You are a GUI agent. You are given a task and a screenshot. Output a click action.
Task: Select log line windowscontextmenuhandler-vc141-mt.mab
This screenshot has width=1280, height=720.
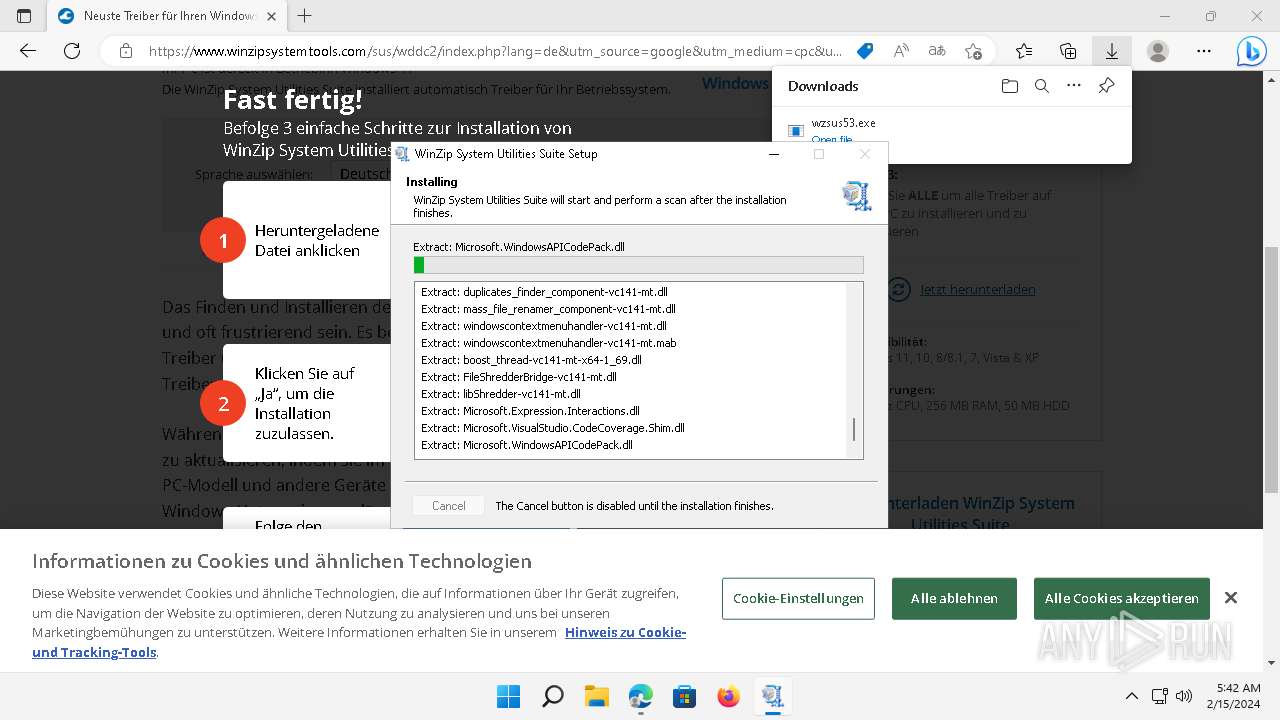[549, 343]
